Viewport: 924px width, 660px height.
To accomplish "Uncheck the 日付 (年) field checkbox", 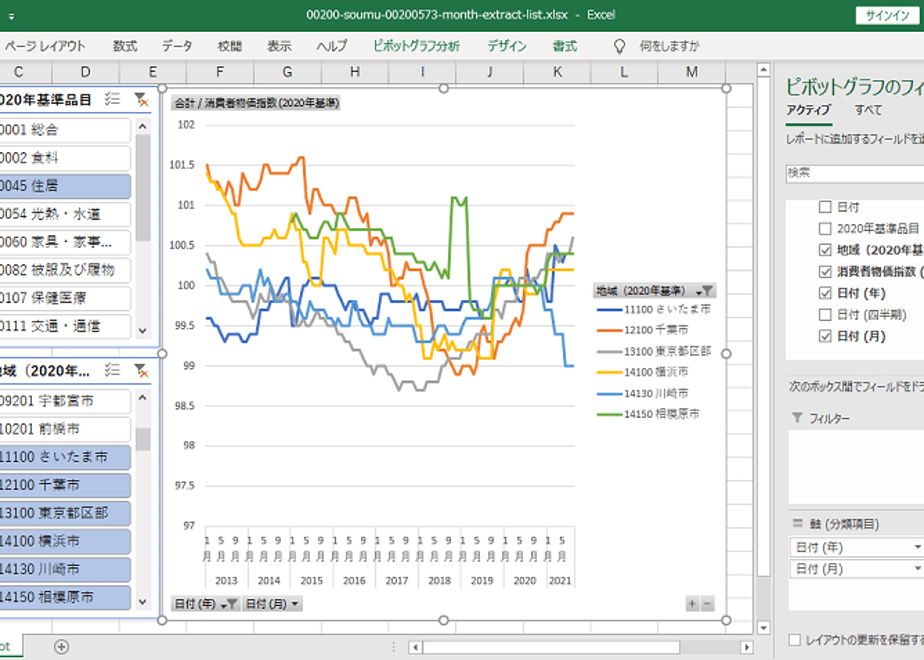I will coord(825,293).
